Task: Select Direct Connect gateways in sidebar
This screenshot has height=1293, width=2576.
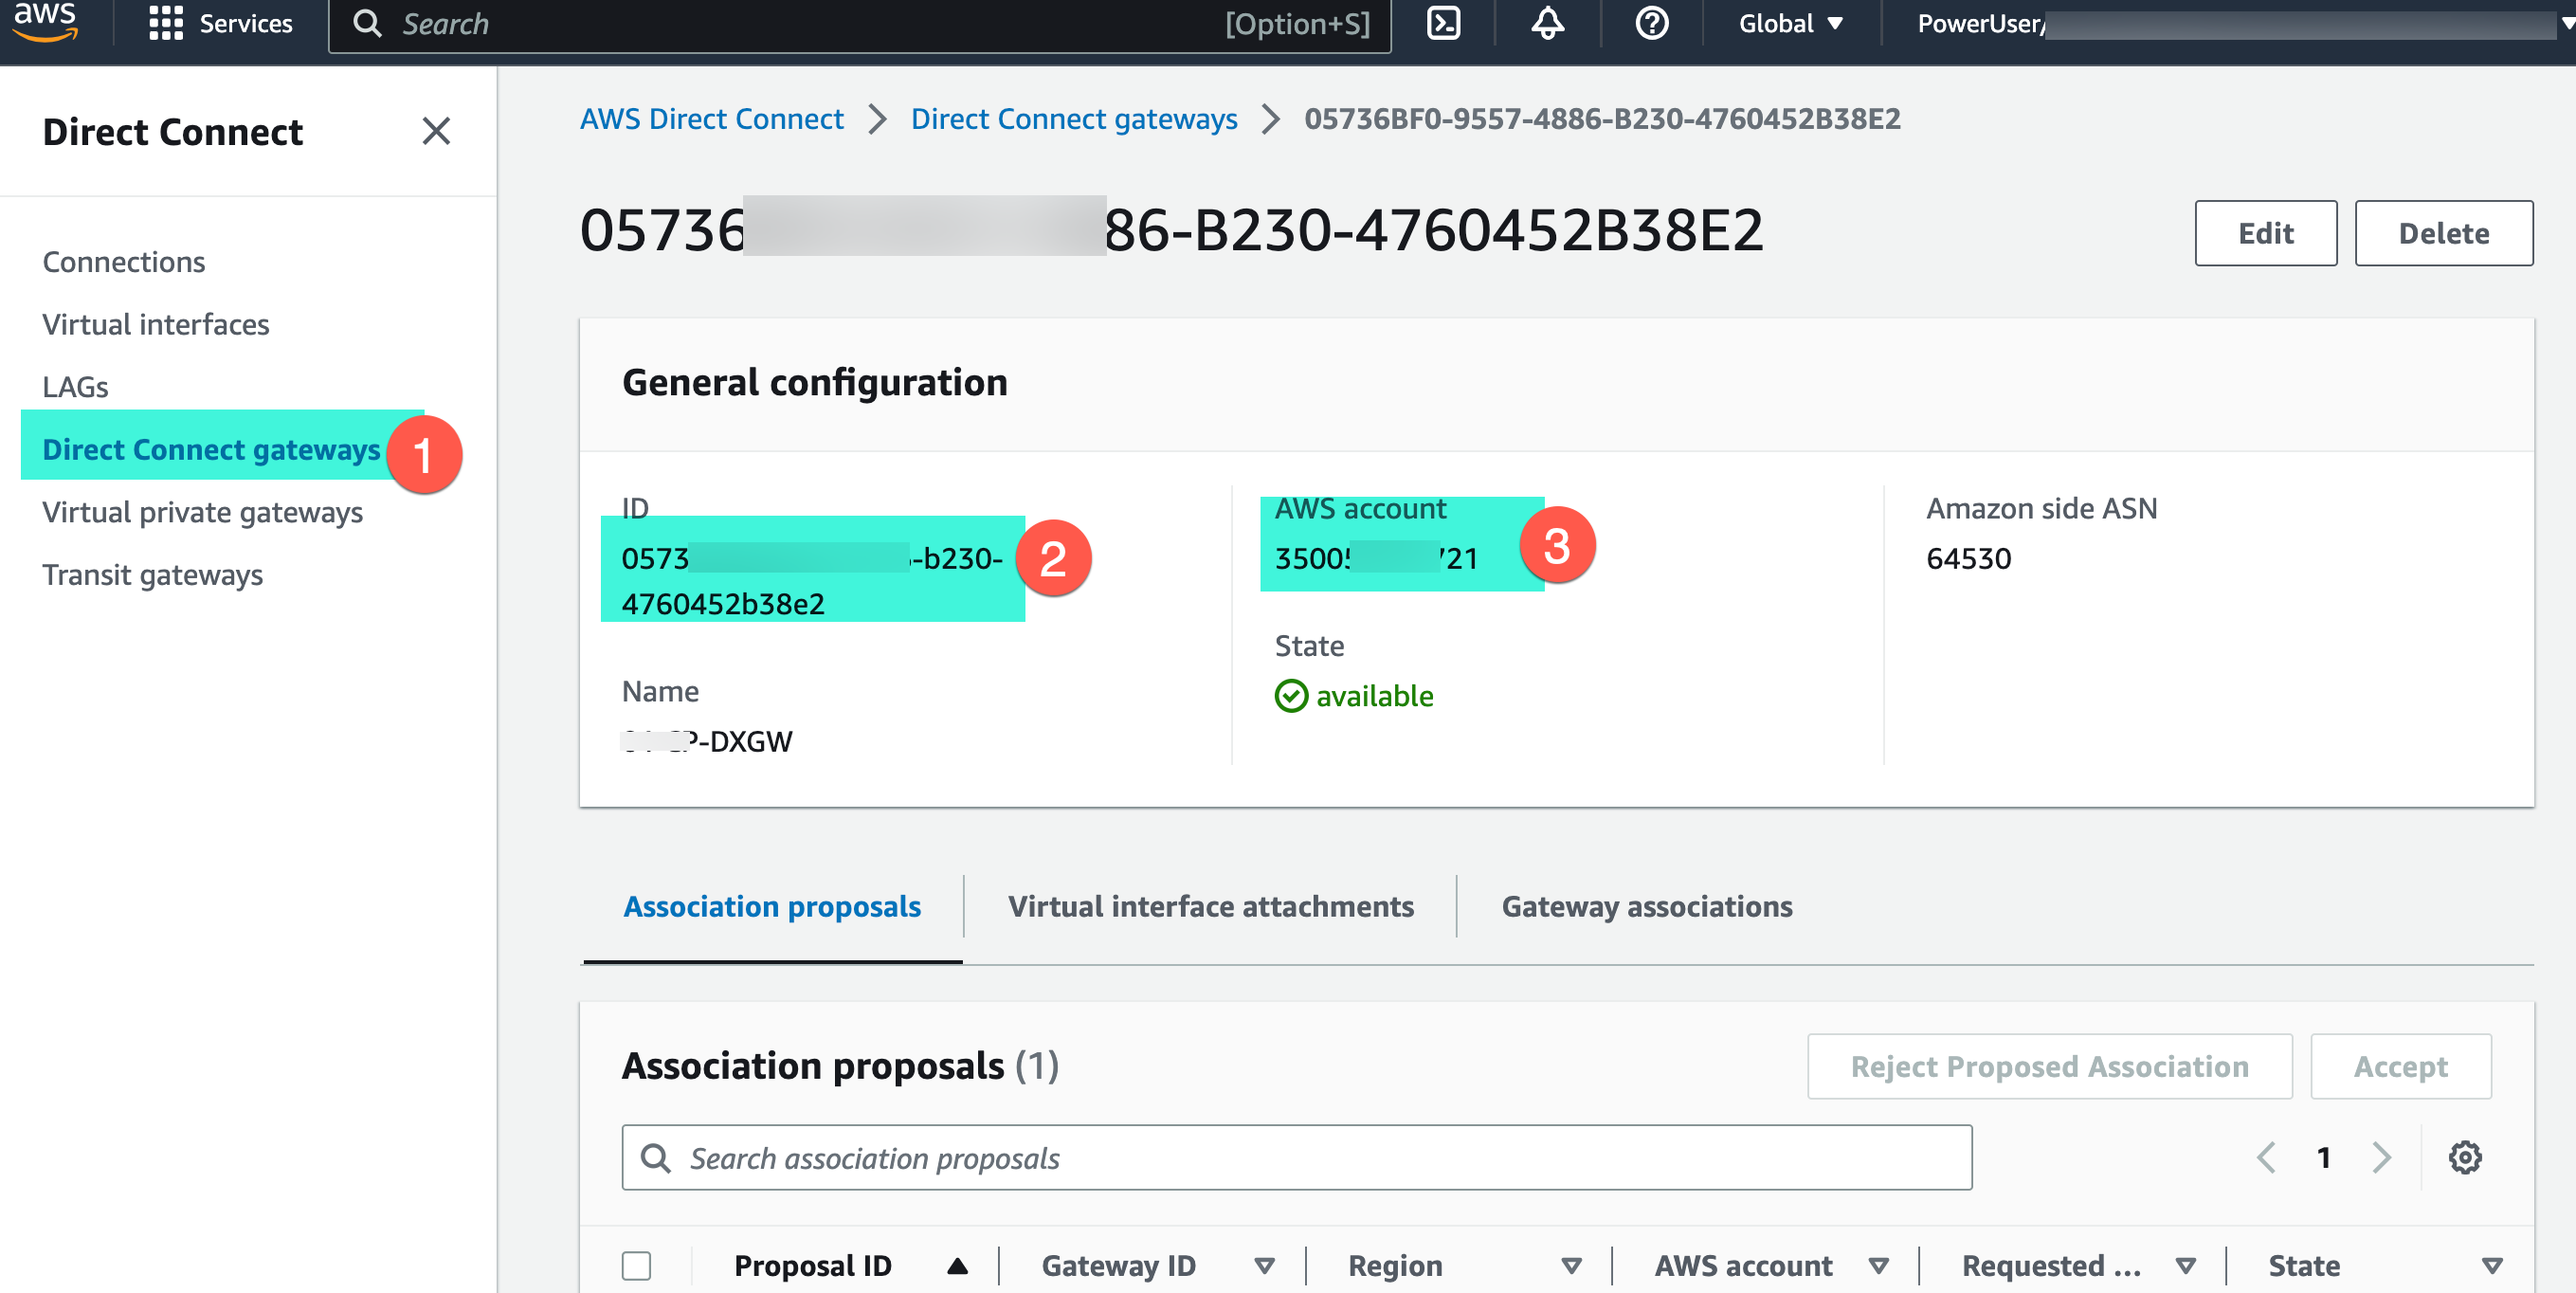Action: click(211, 450)
